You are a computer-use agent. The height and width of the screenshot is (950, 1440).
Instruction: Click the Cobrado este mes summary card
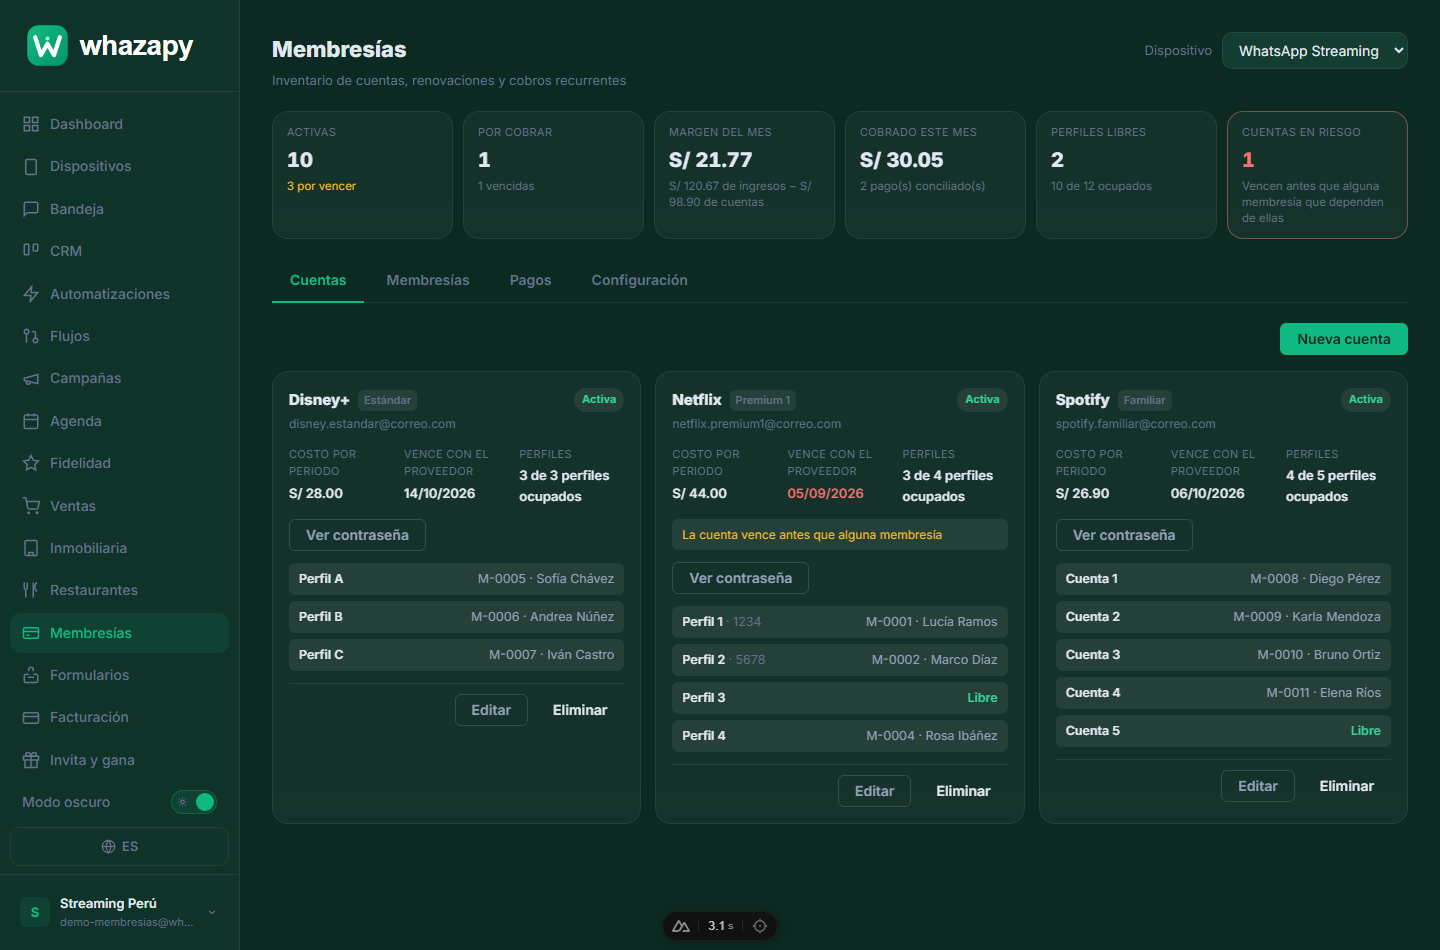click(x=935, y=175)
